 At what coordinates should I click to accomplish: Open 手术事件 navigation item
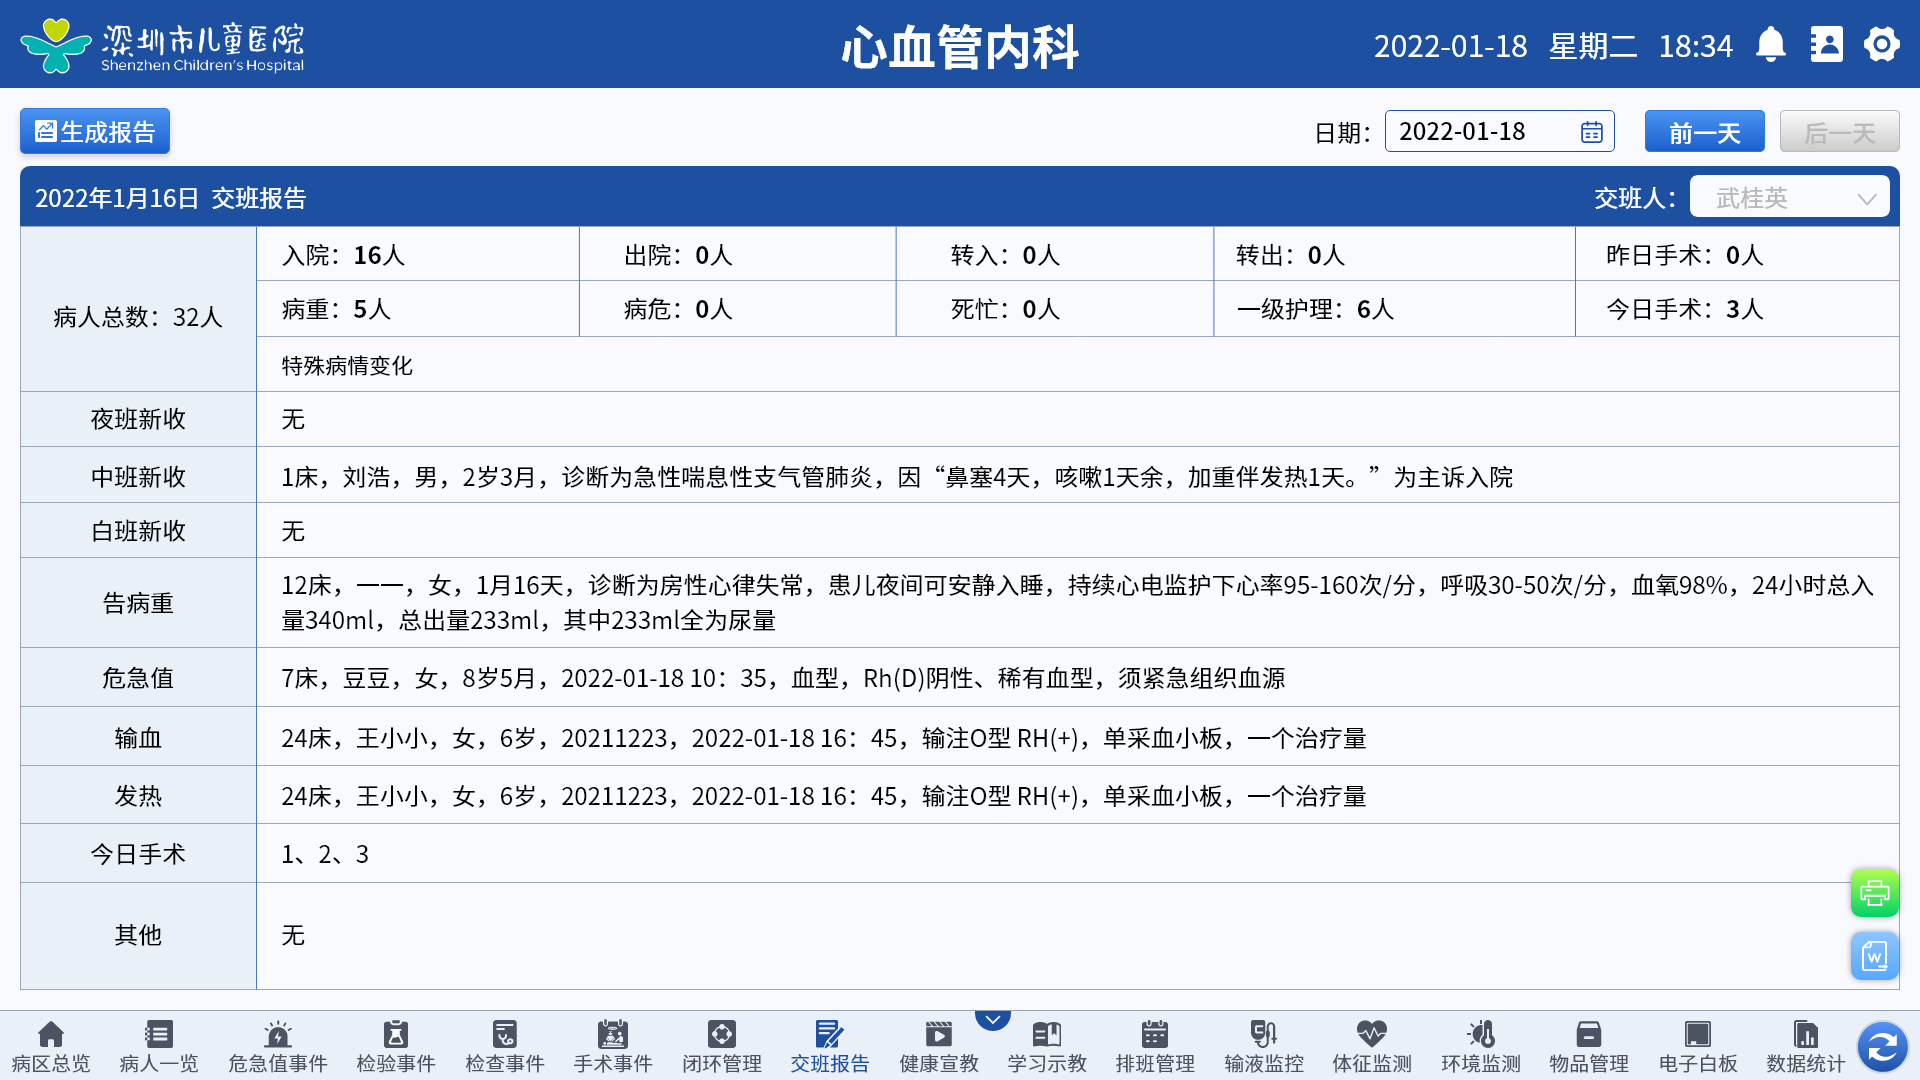613,1046
